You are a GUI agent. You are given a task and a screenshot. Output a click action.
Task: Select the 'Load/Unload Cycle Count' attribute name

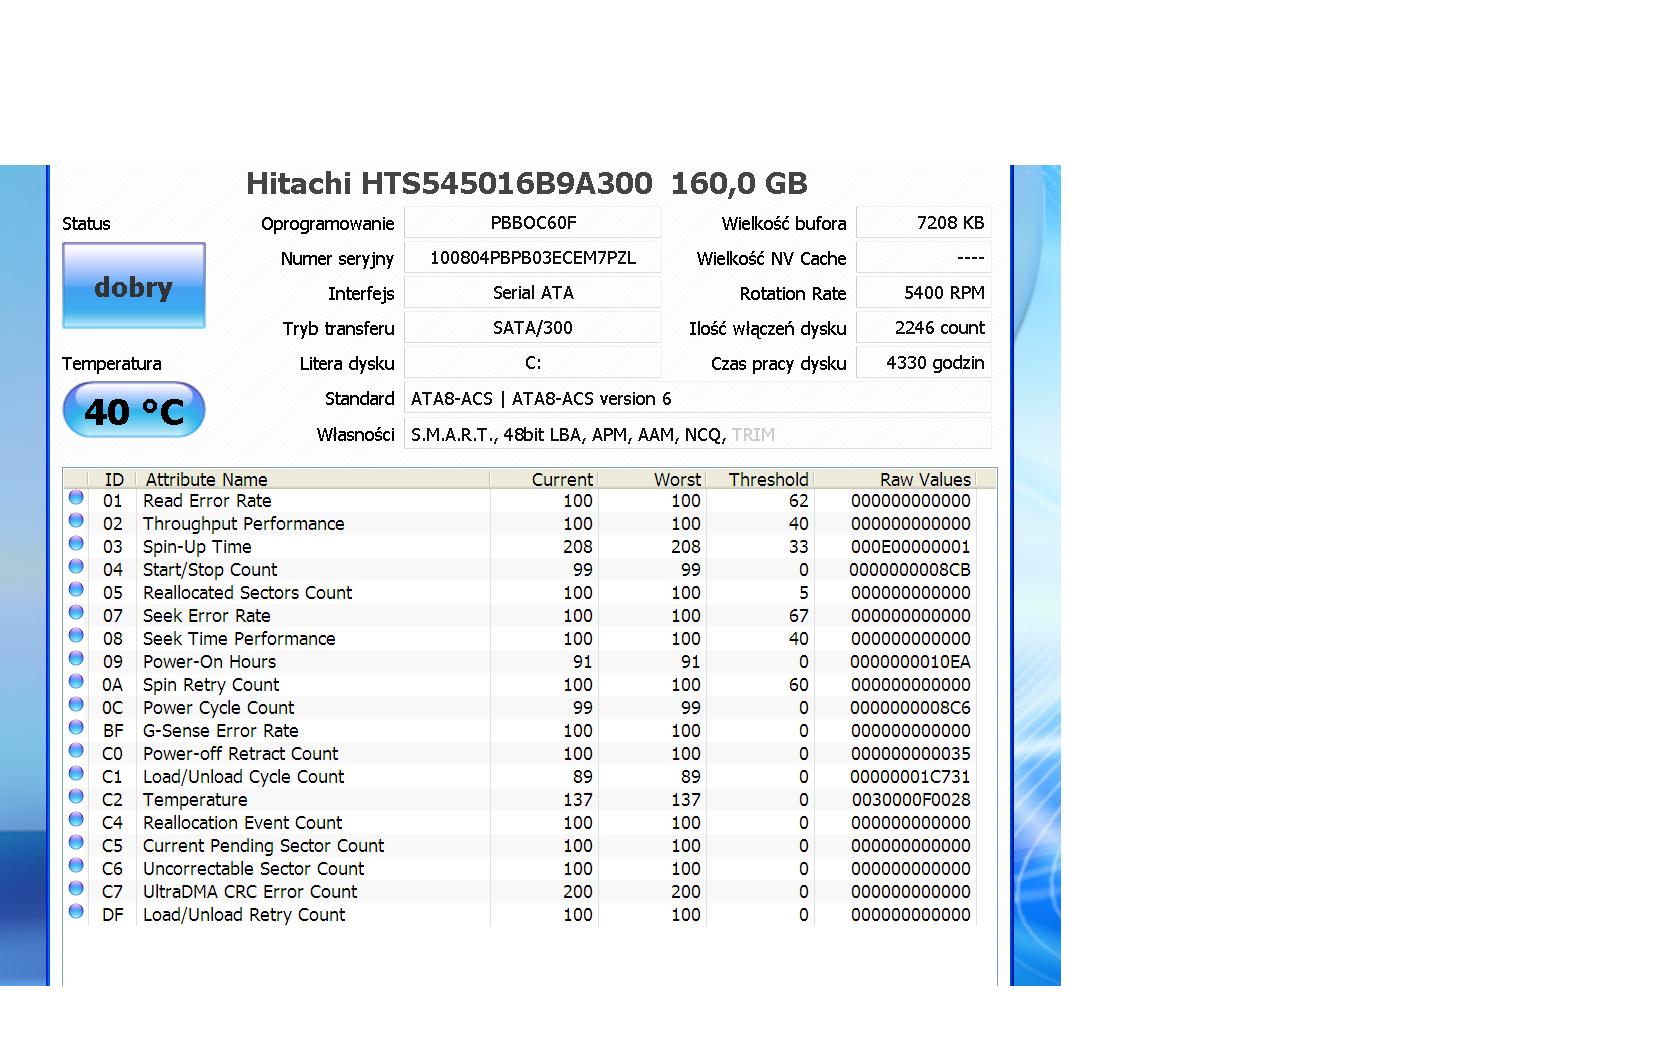tap(243, 776)
